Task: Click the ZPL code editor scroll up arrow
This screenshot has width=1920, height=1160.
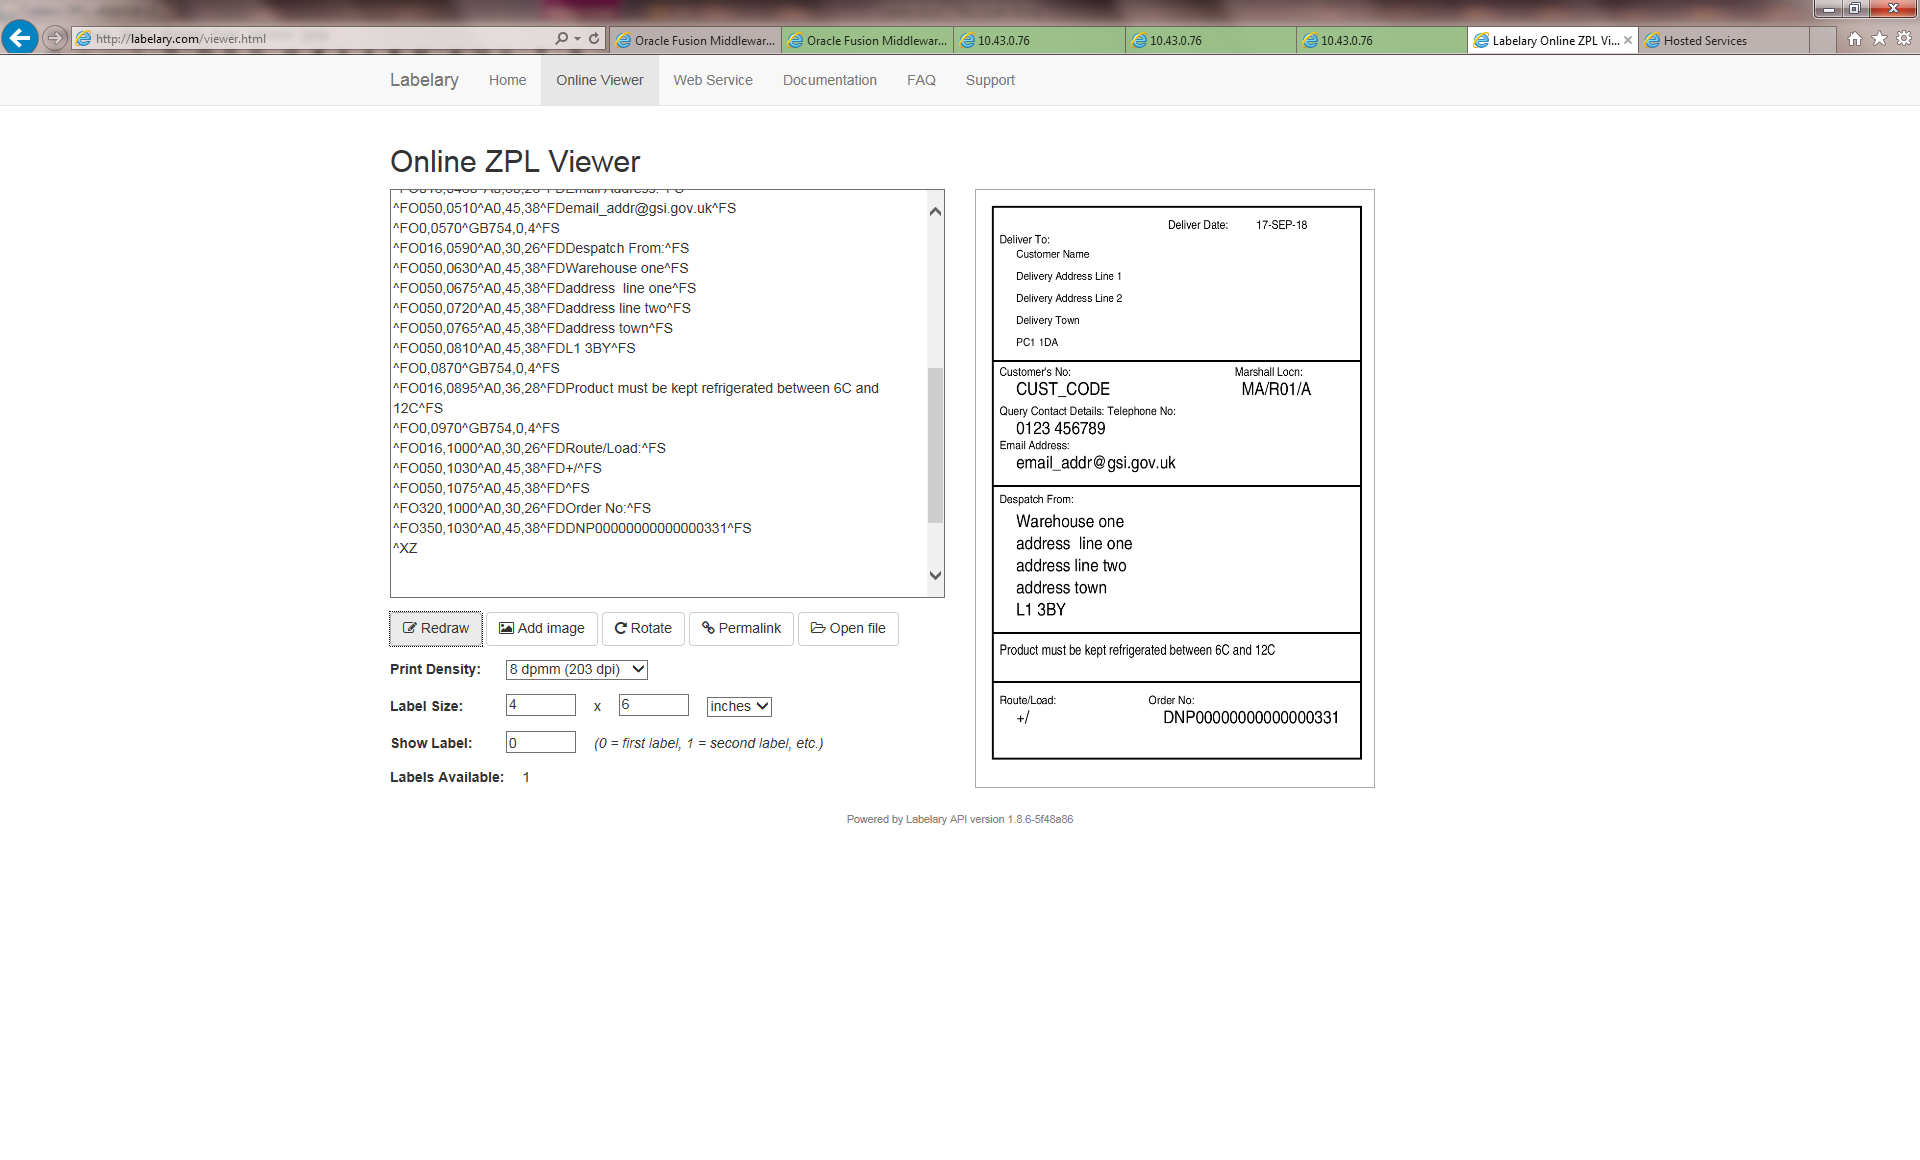Action: (x=935, y=210)
